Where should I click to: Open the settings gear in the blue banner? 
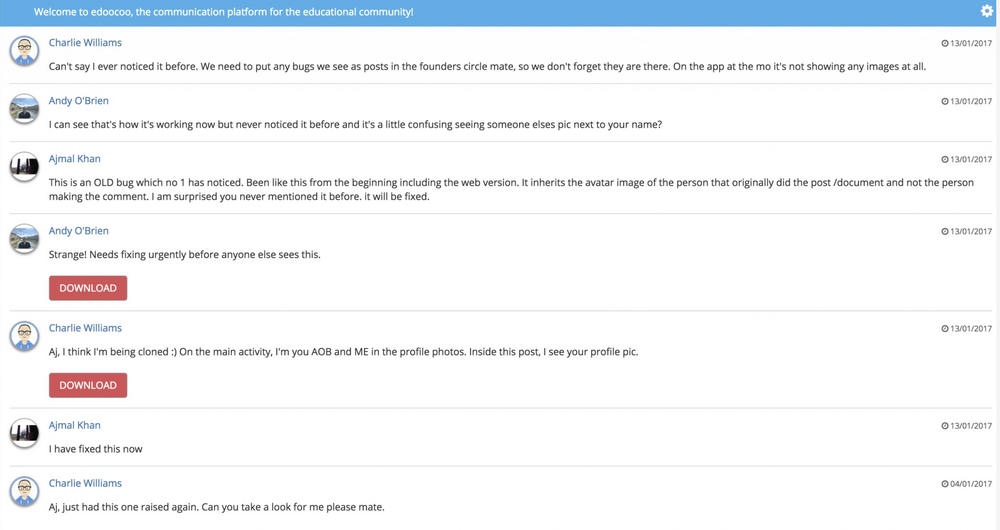click(x=986, y=11)
